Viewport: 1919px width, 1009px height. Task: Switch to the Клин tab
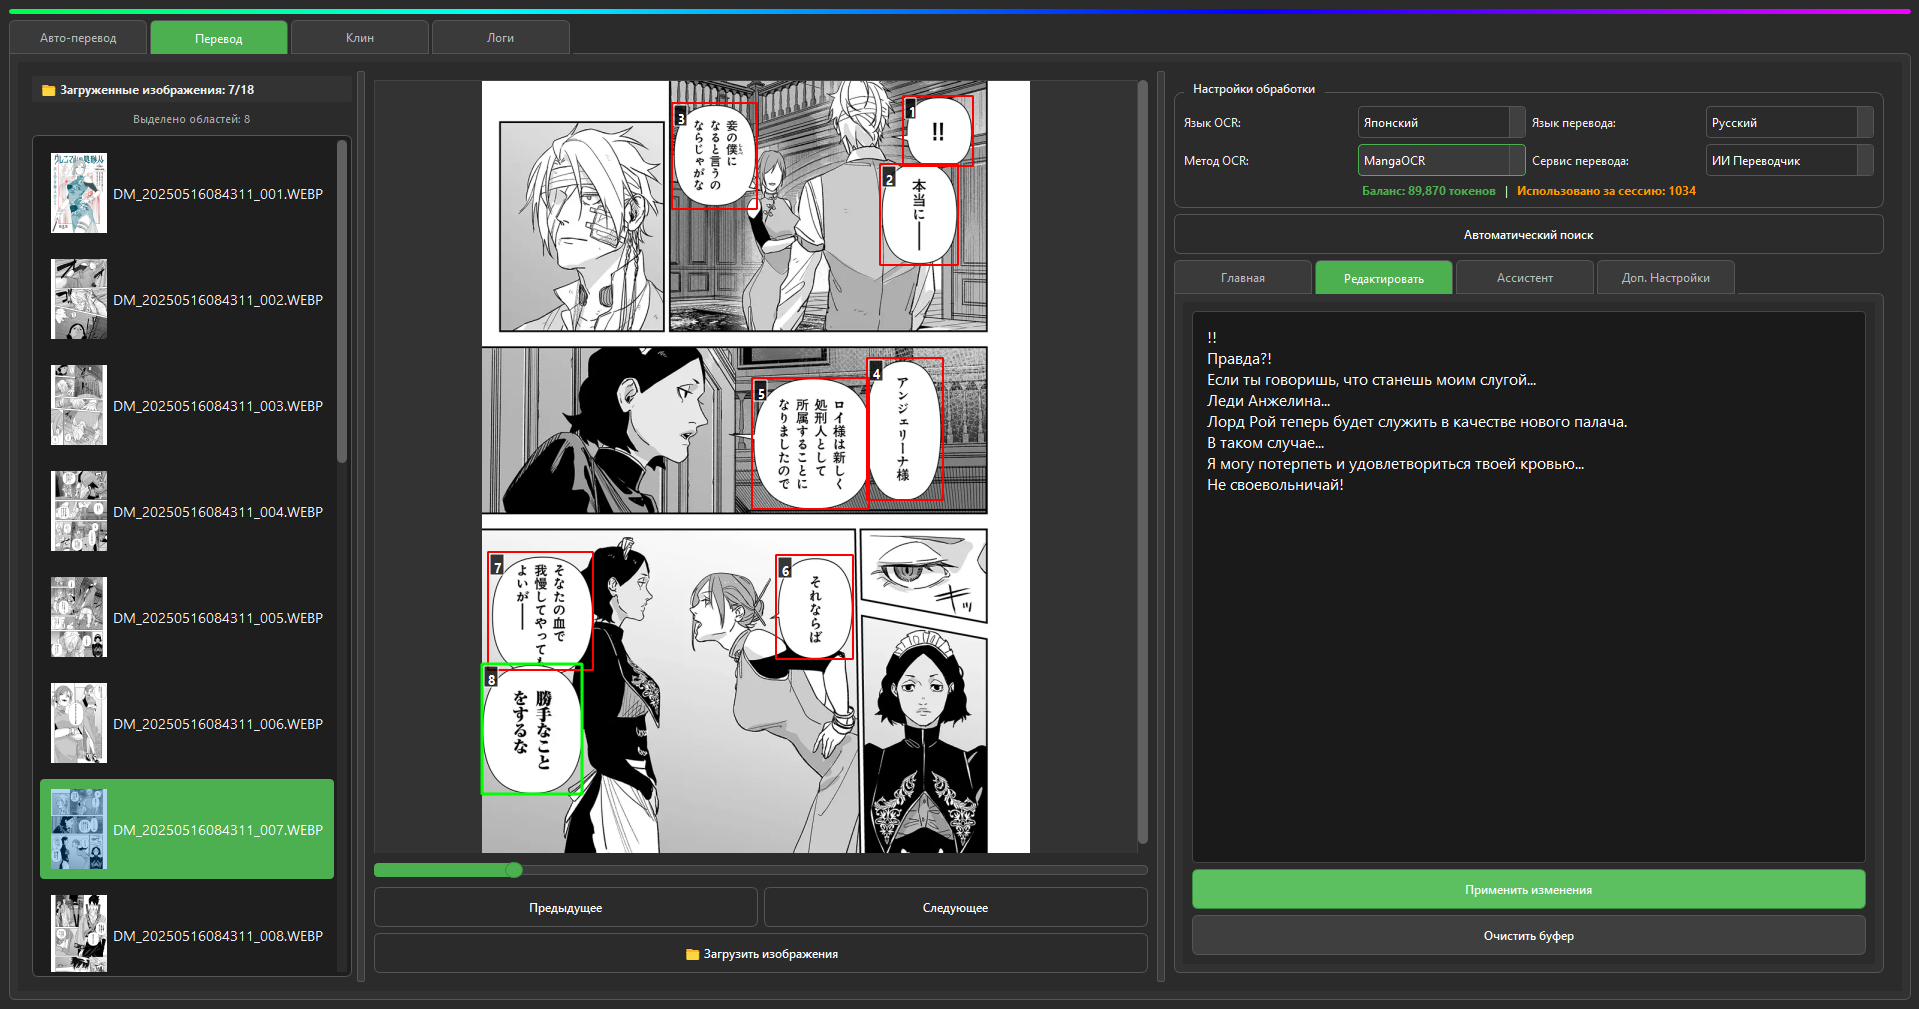click(360, 38)
